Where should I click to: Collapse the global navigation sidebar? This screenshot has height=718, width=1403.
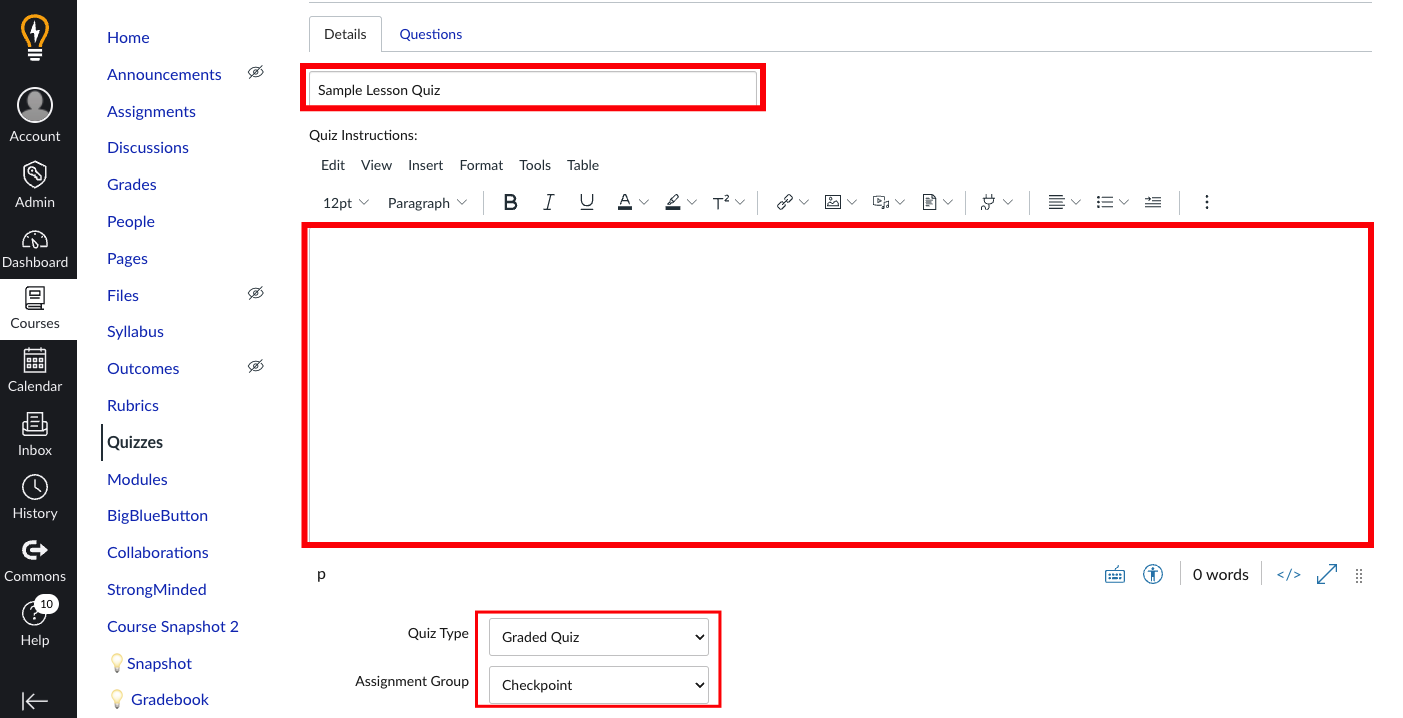[x=35, y=701]
